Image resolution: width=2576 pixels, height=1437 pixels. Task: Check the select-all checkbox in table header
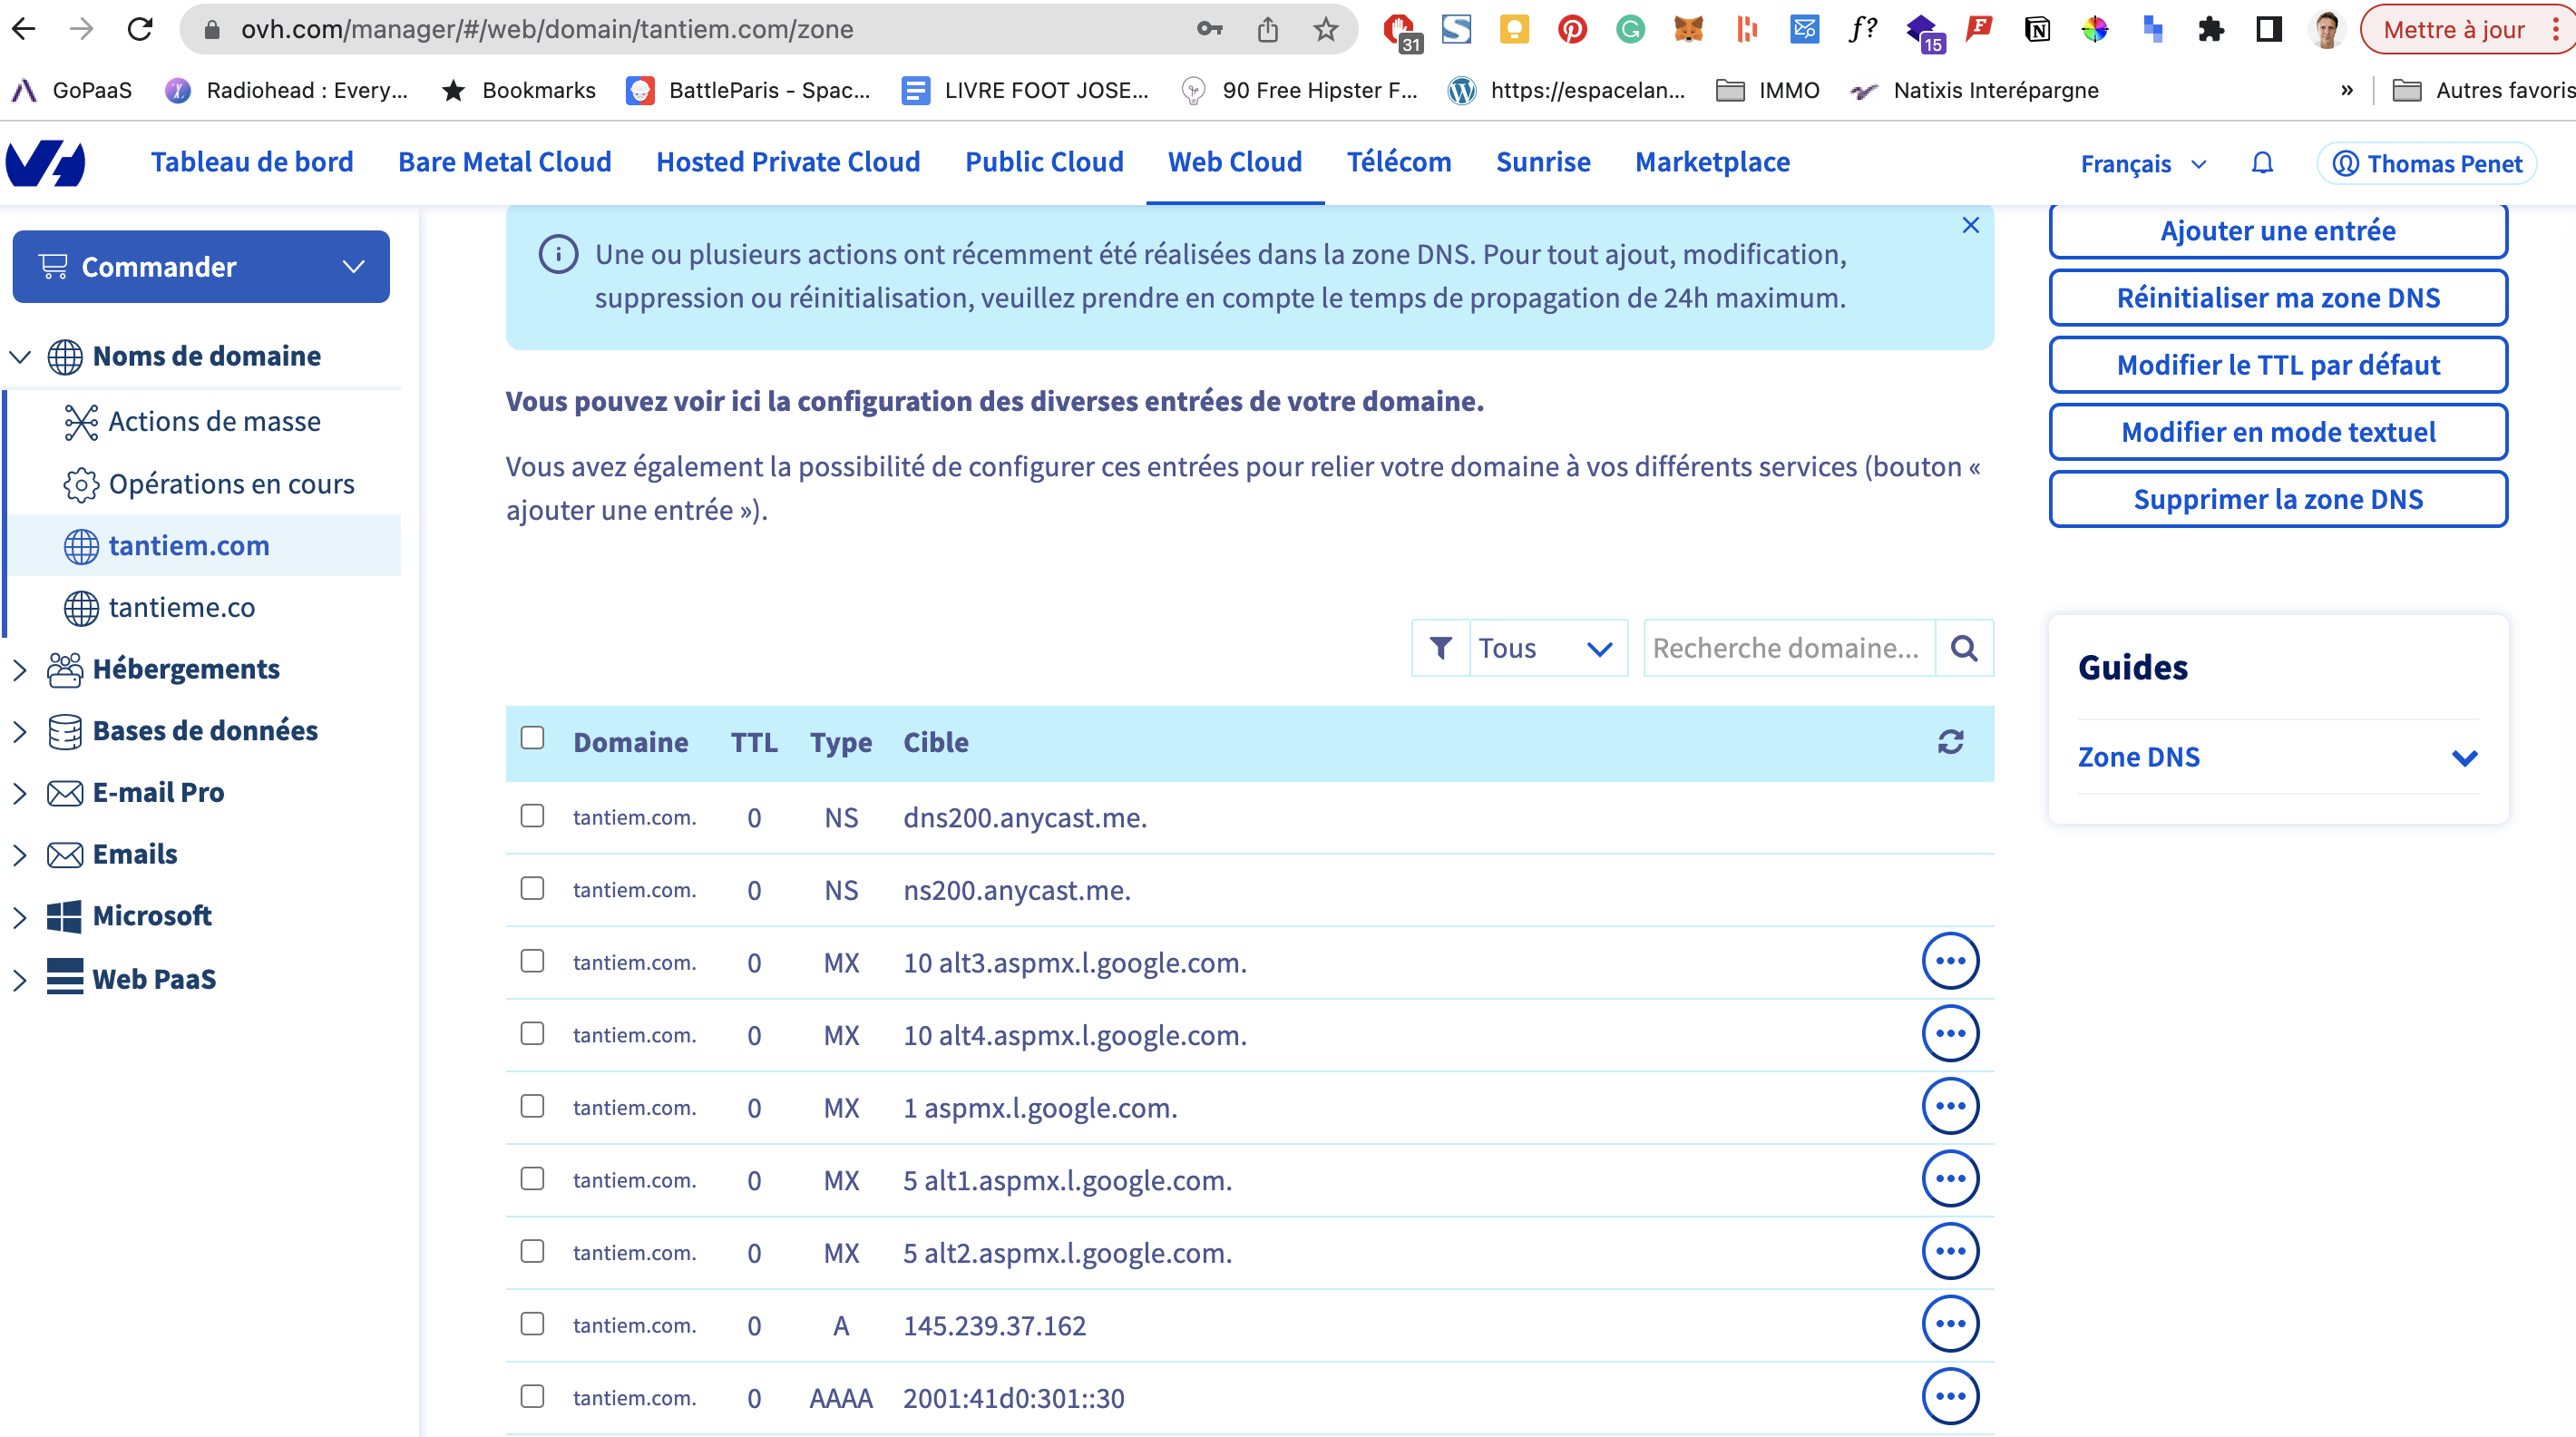coord(532,738)
